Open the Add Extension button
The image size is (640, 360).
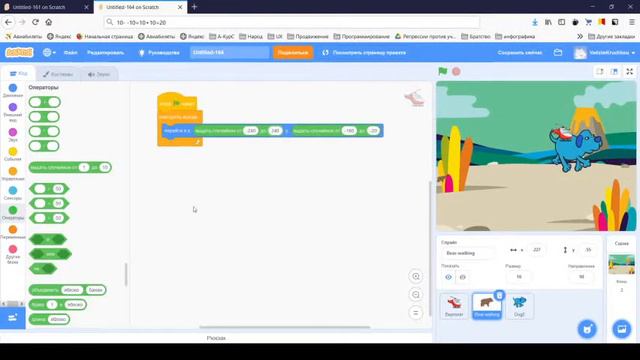tap(13, 318)
